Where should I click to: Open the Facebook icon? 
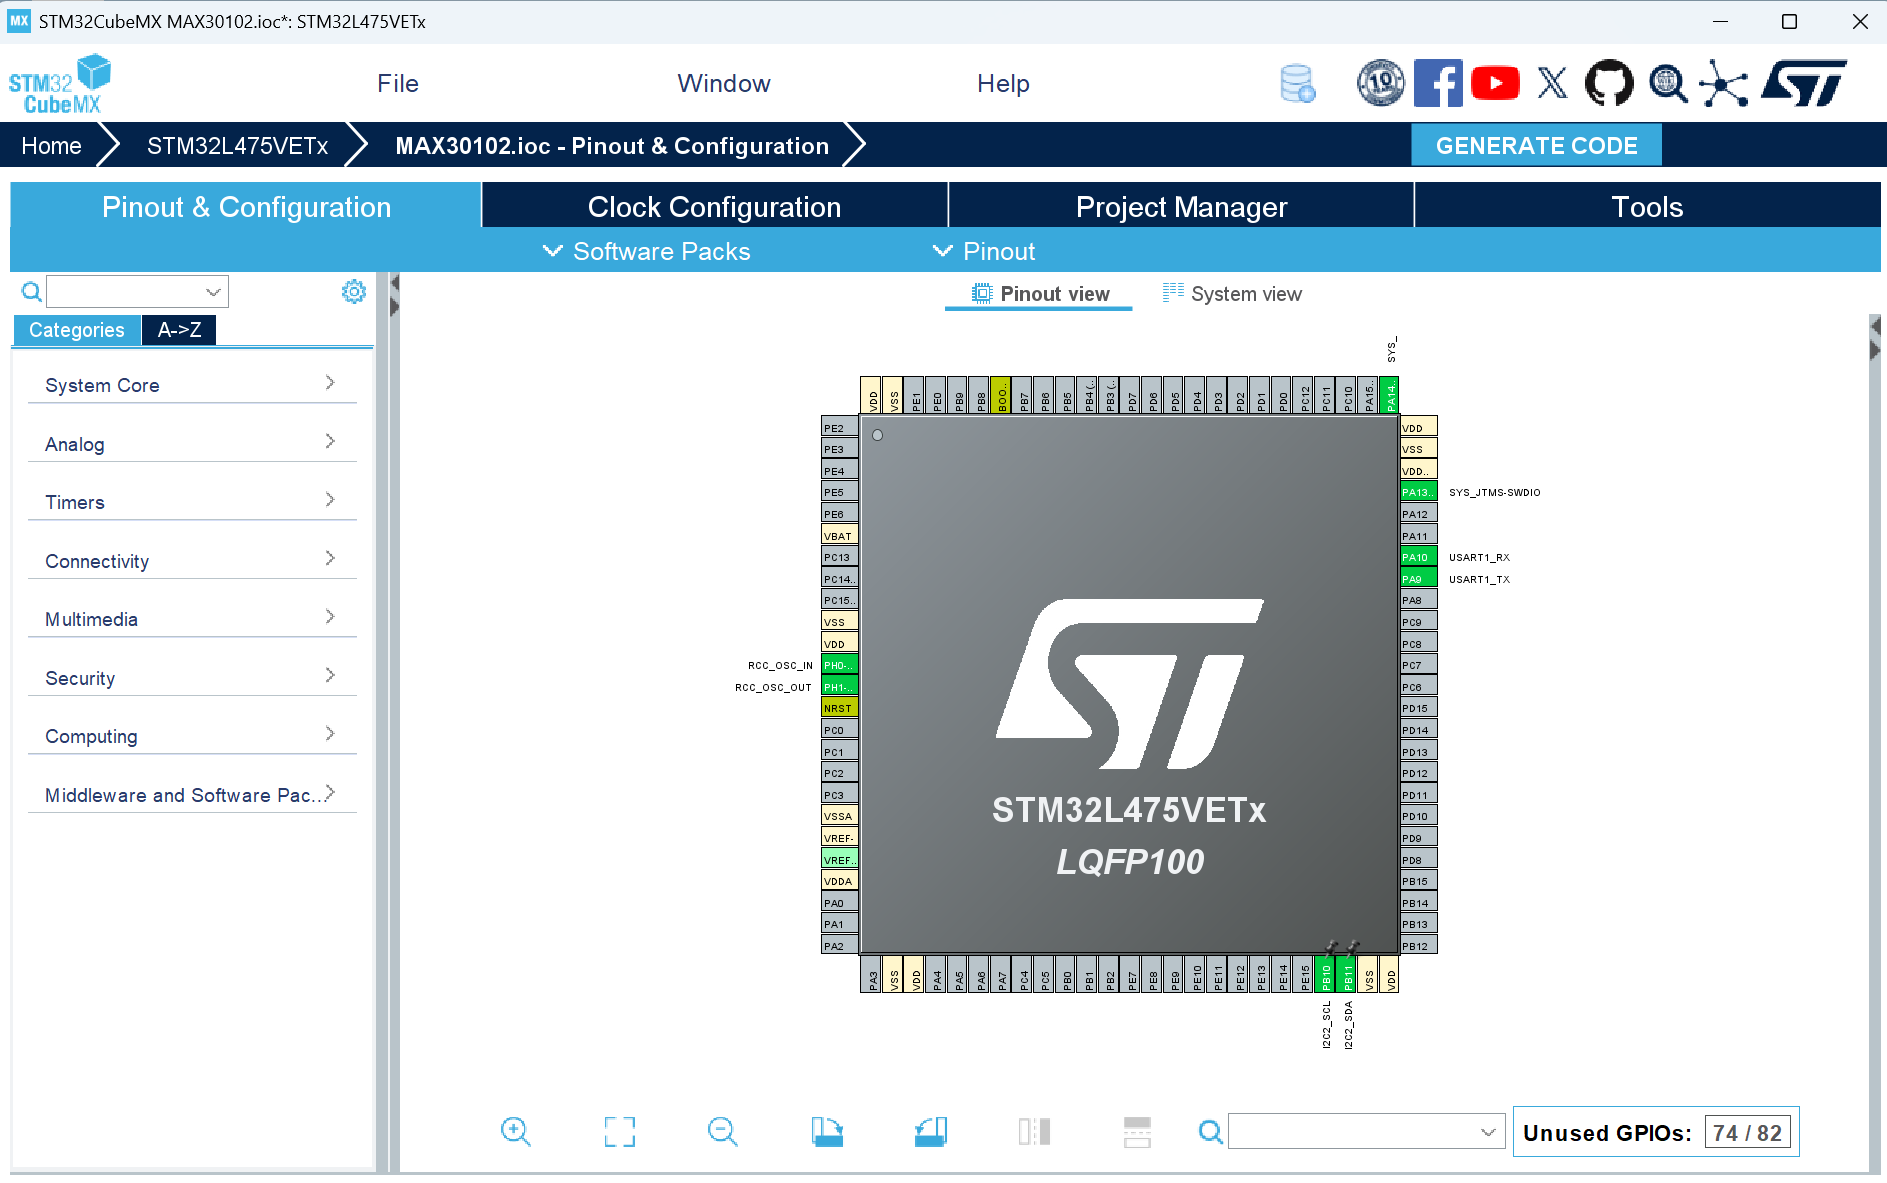tap(1438, 83)
